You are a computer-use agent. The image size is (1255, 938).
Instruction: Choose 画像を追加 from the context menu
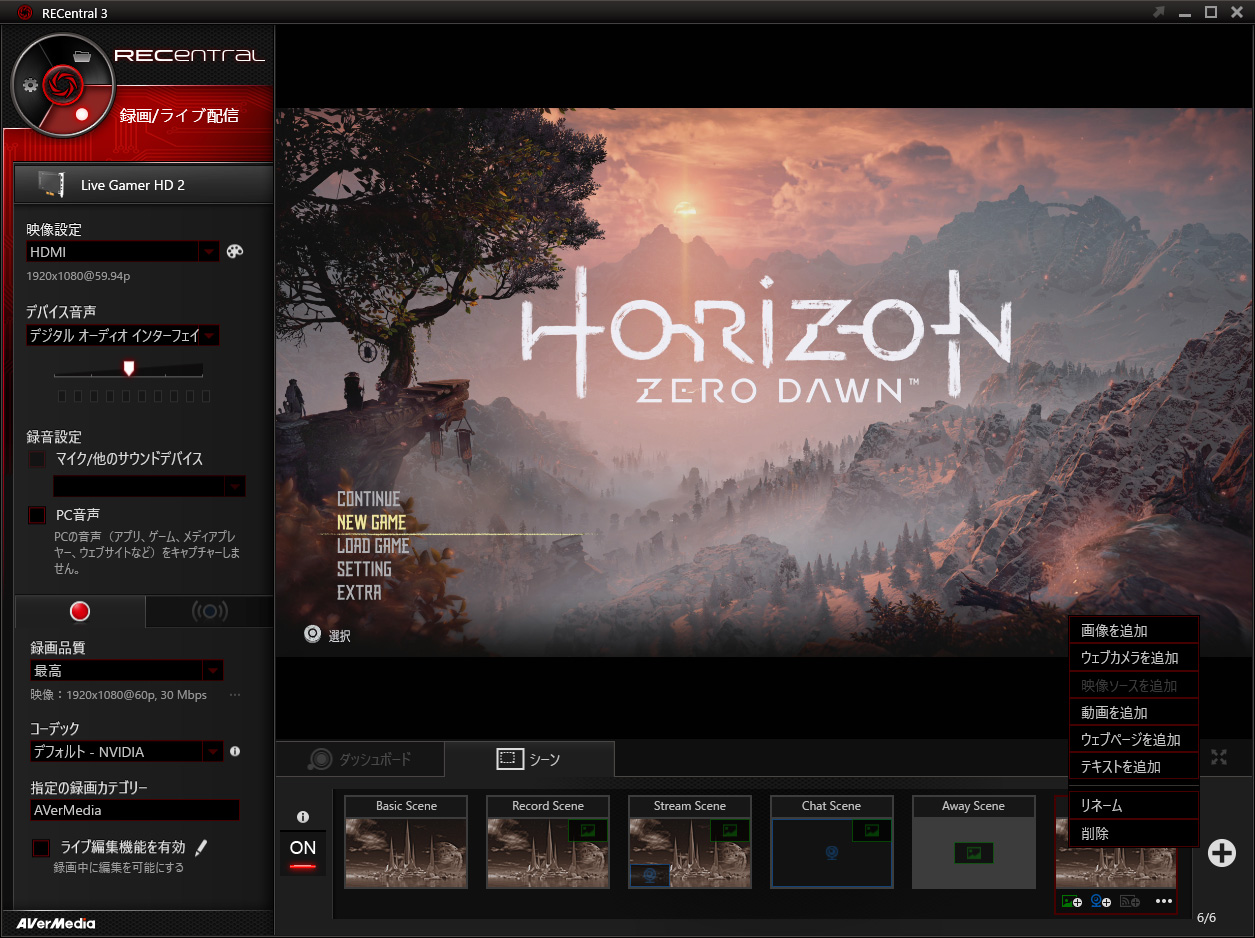tap(1133, 631)
